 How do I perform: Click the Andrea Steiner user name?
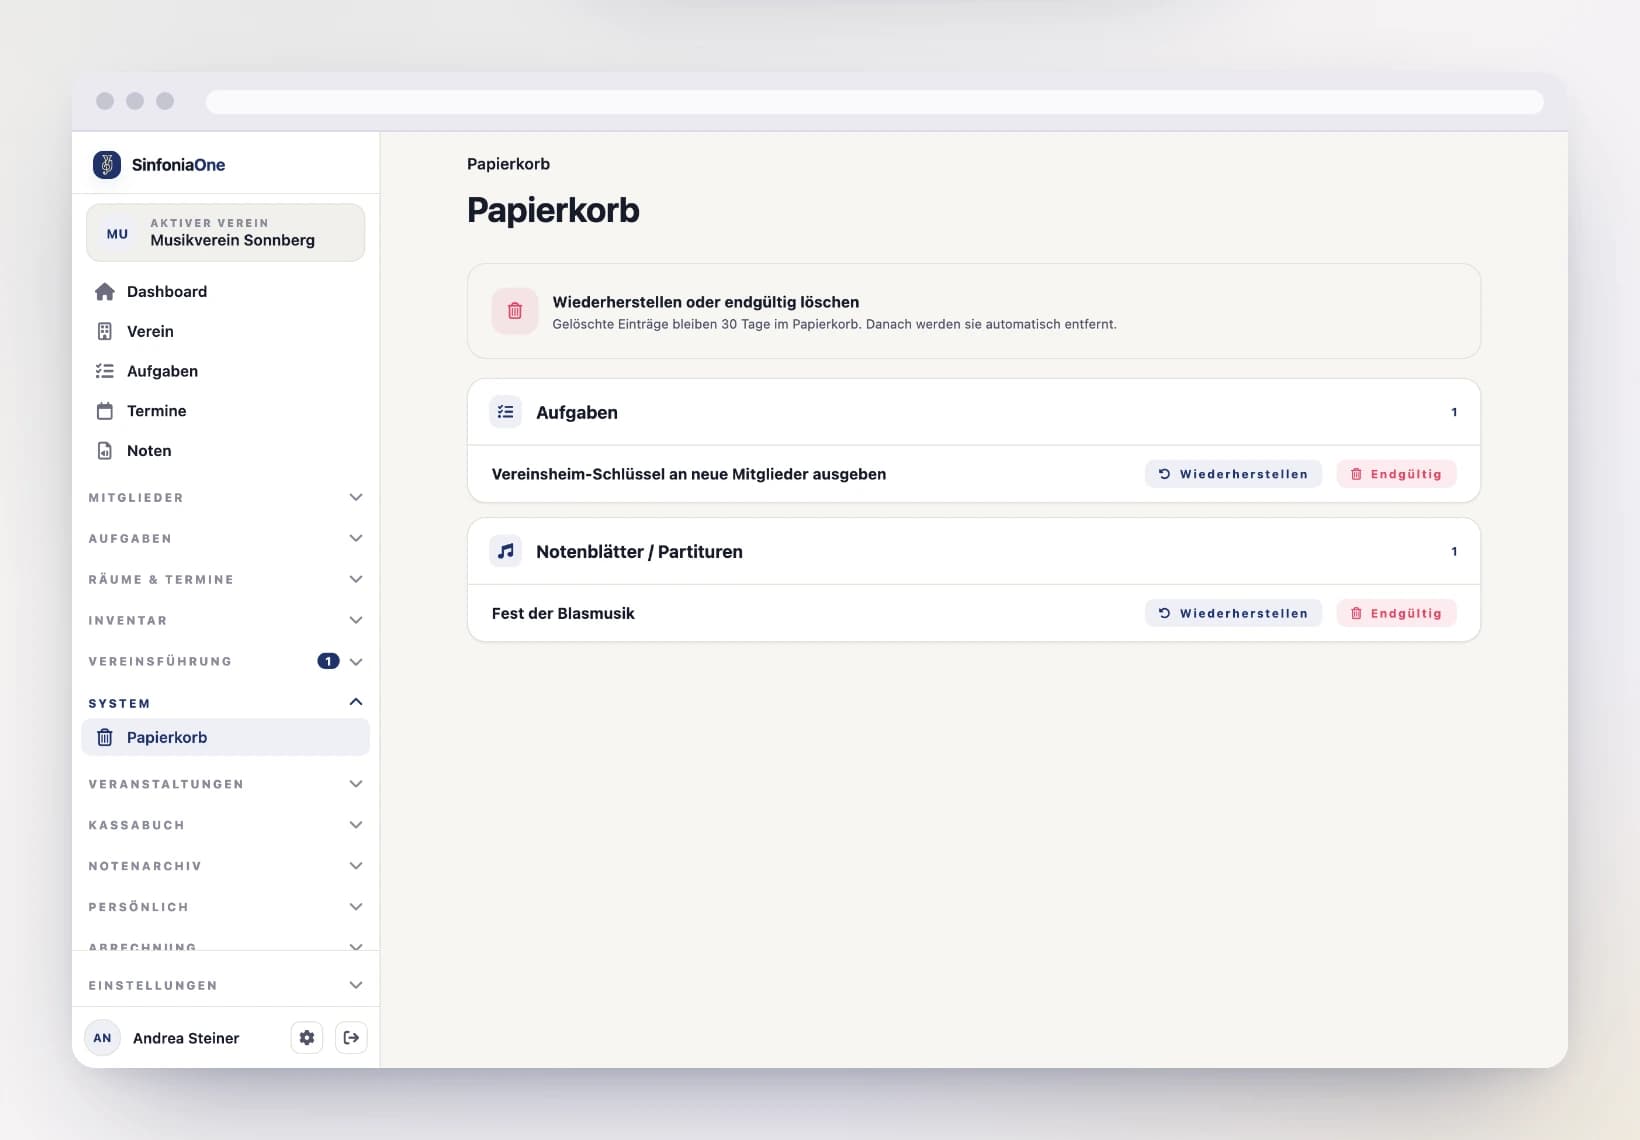pos(186,1038)
